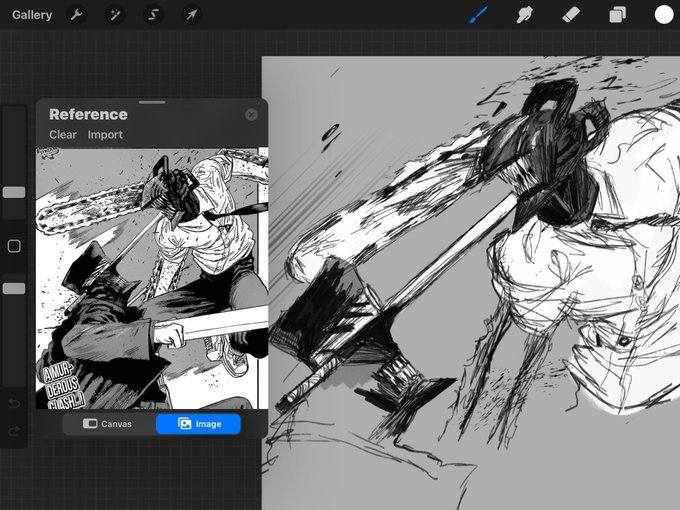Tap the Reference panel drag handle
The width and height of the screenshot is (680, 510).
pos(152,102)
